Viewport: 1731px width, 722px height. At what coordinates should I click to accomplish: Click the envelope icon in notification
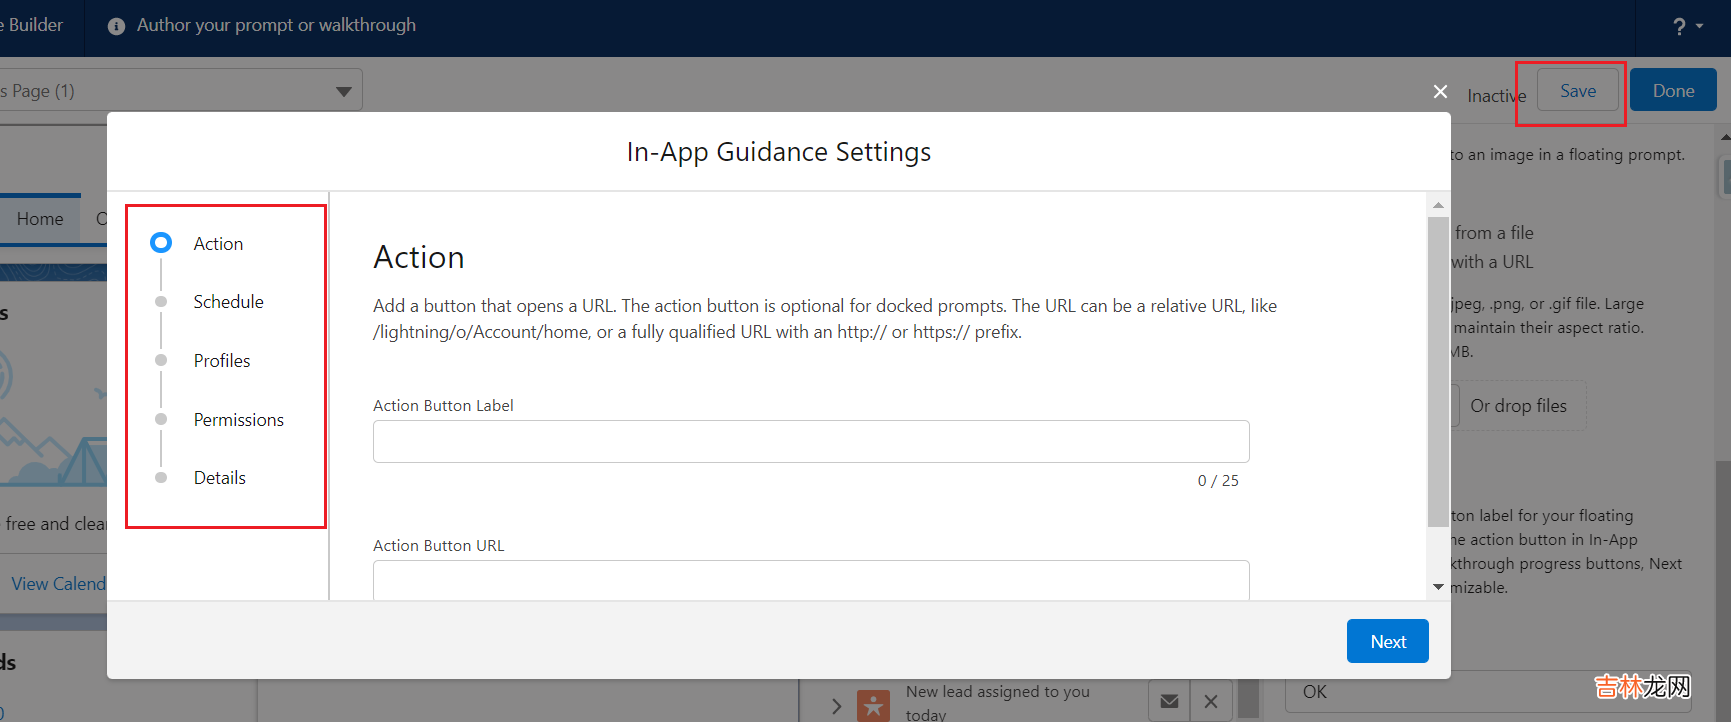(x=1169, y=701)
